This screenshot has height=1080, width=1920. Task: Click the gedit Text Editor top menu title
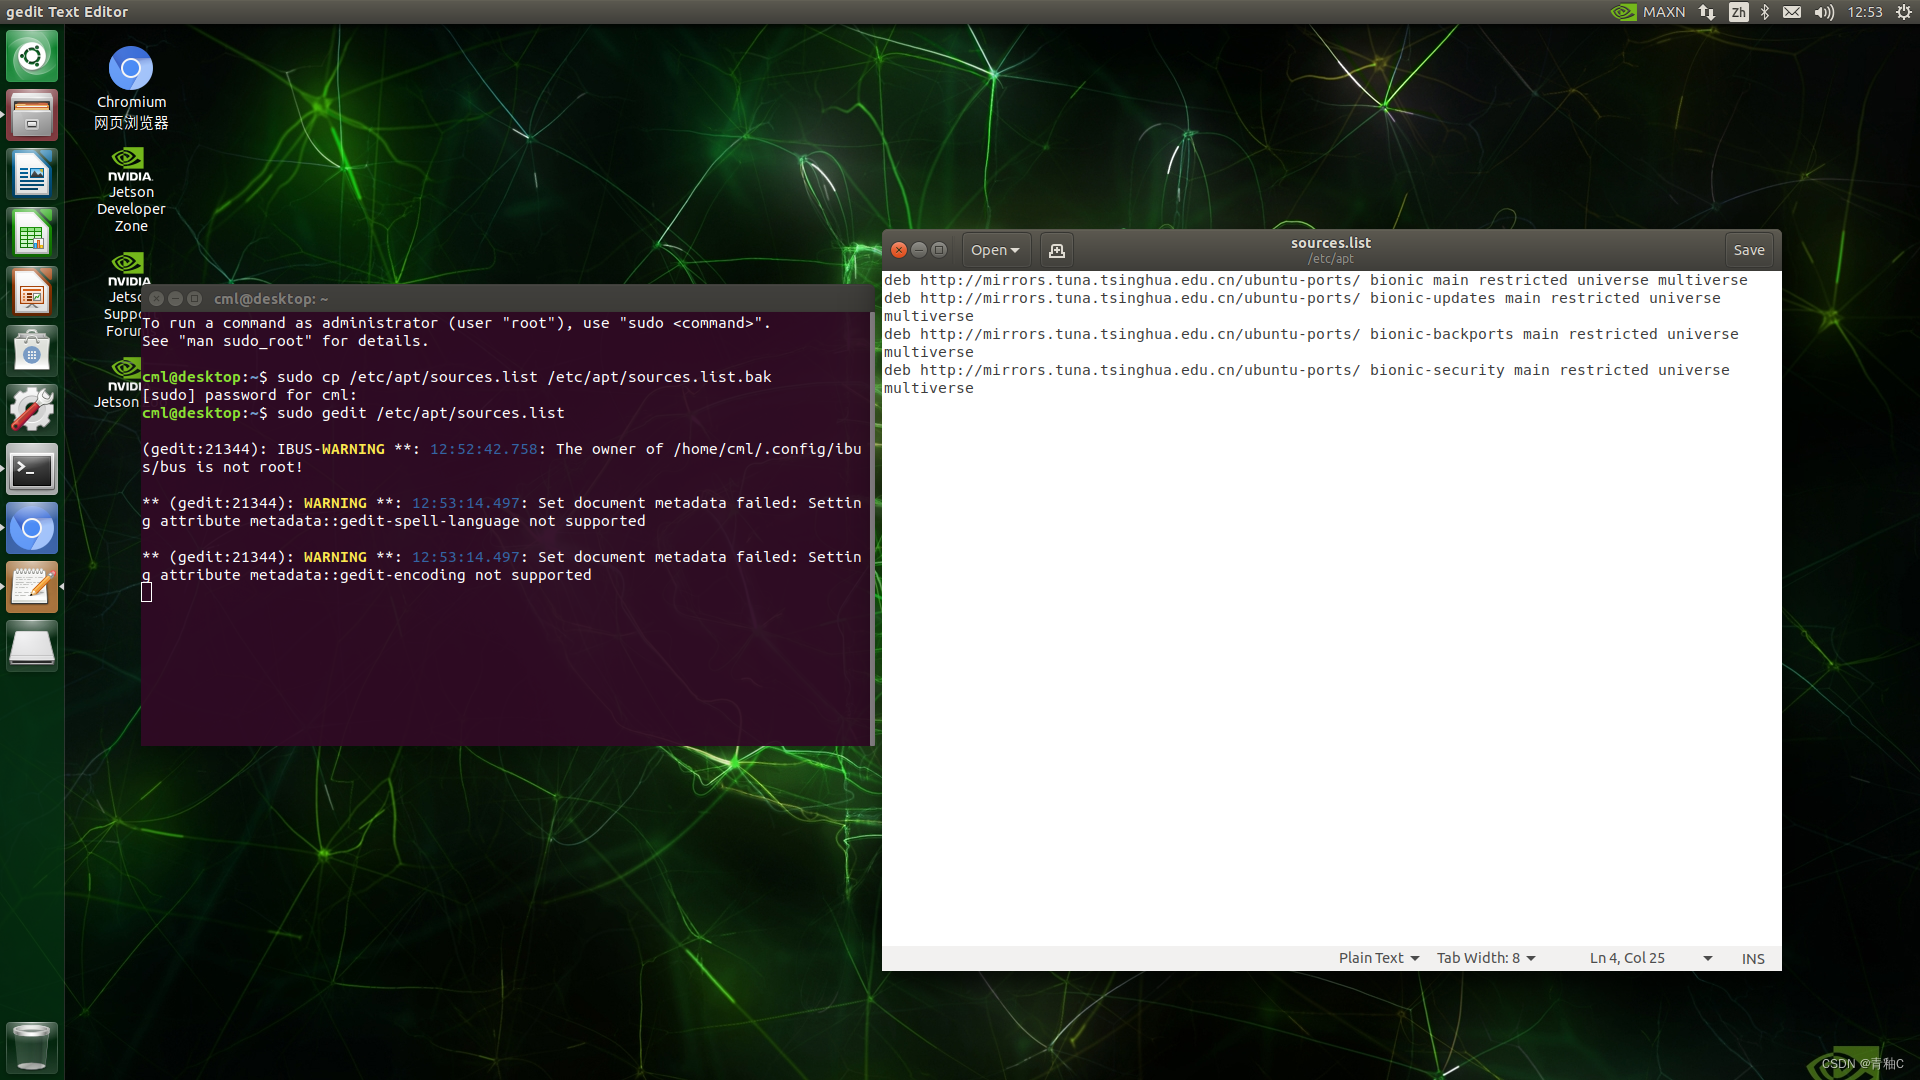[x=67, y=12]
